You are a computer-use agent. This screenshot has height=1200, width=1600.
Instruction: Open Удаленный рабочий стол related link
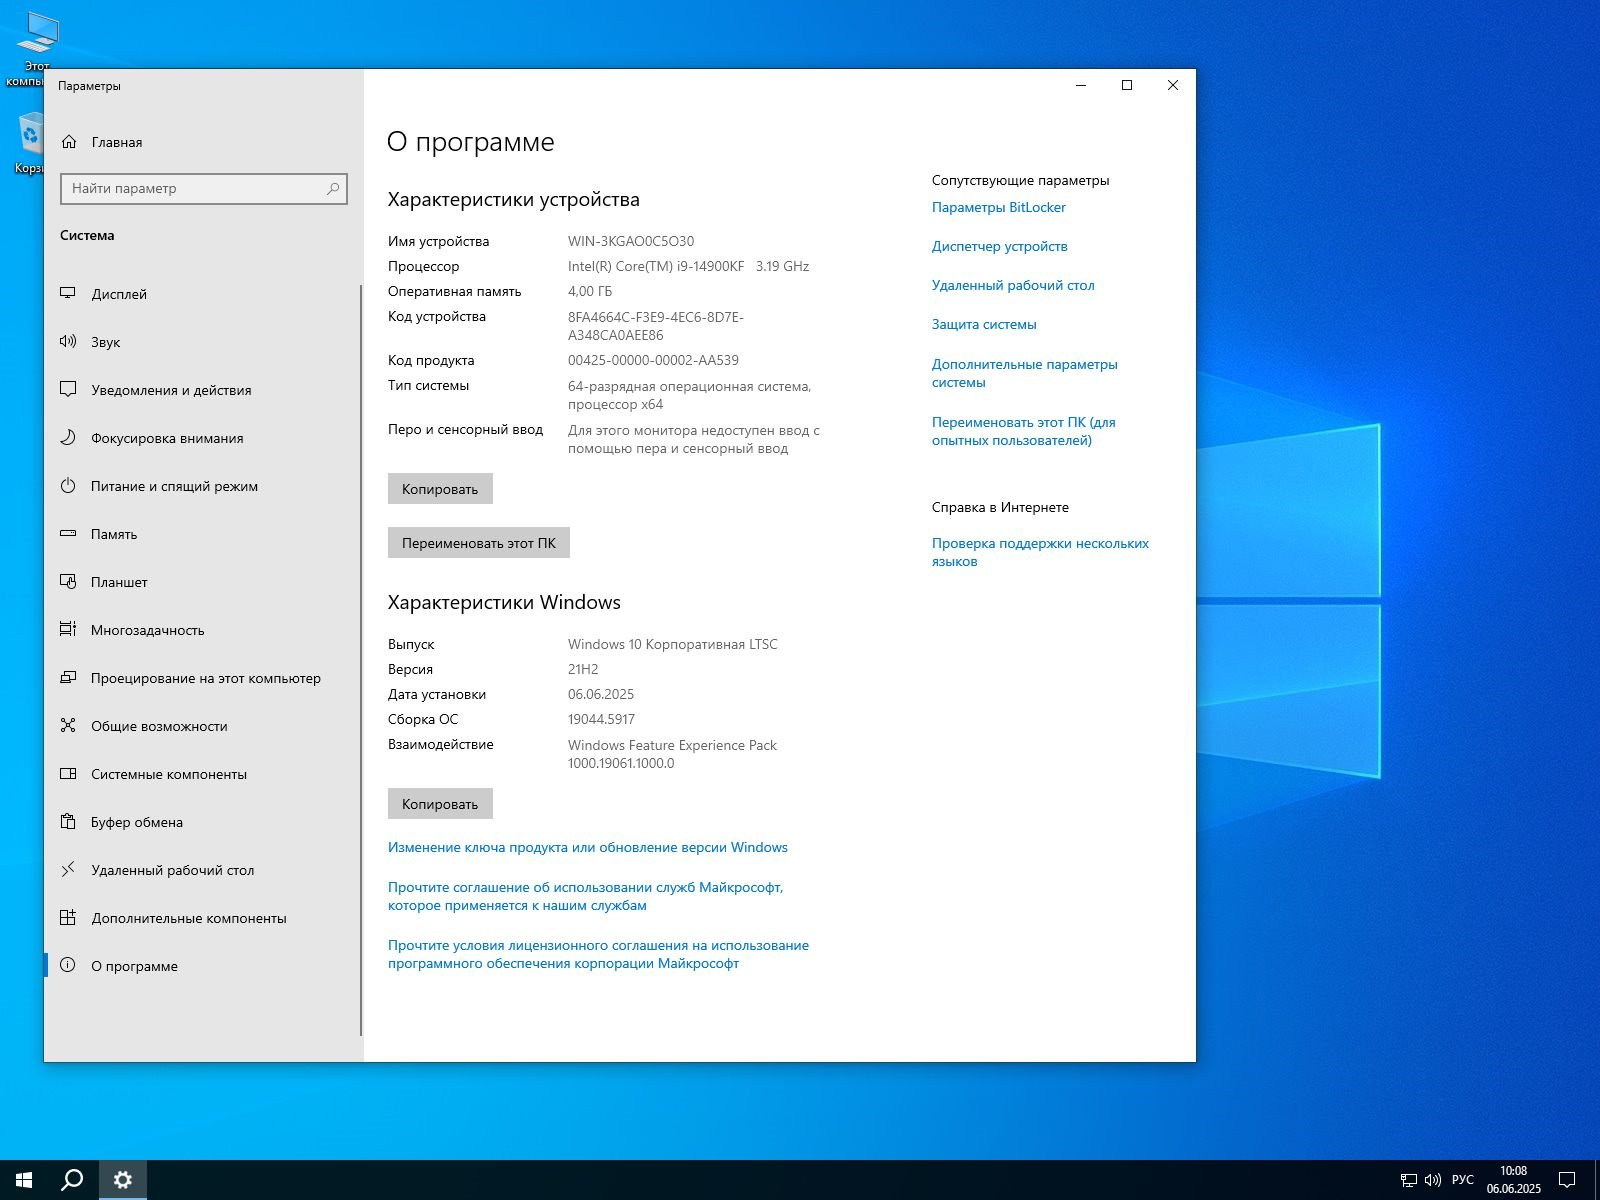[1013, 285]
